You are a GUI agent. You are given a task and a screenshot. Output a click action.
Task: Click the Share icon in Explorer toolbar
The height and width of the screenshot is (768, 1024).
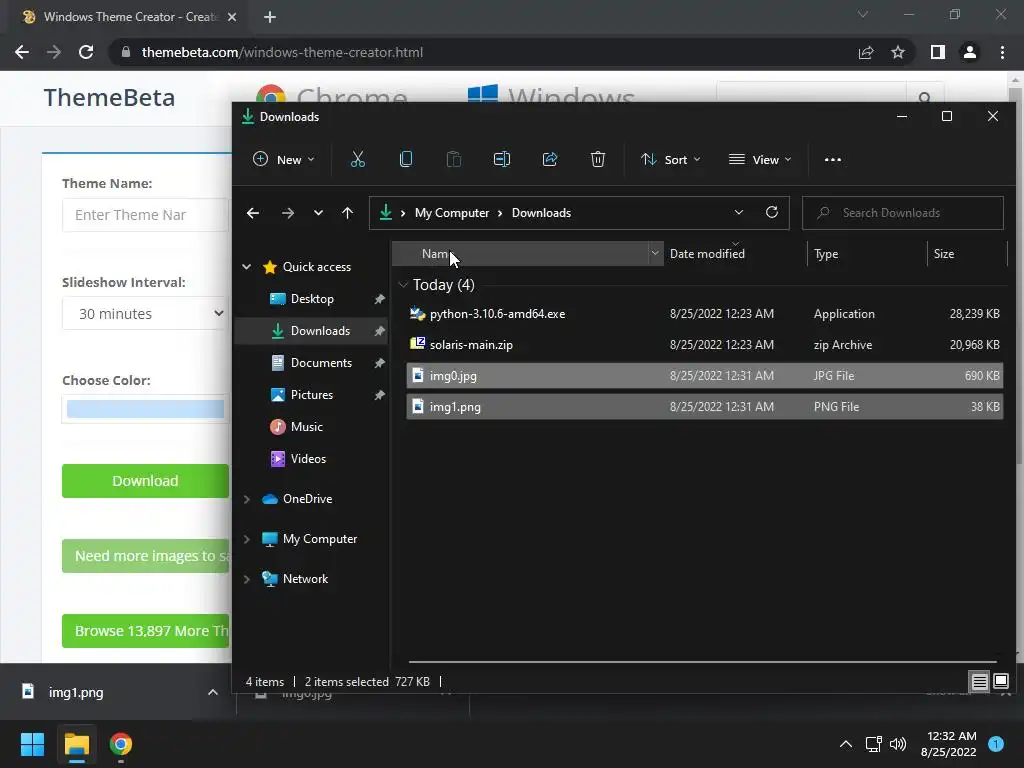click(550, 159)
